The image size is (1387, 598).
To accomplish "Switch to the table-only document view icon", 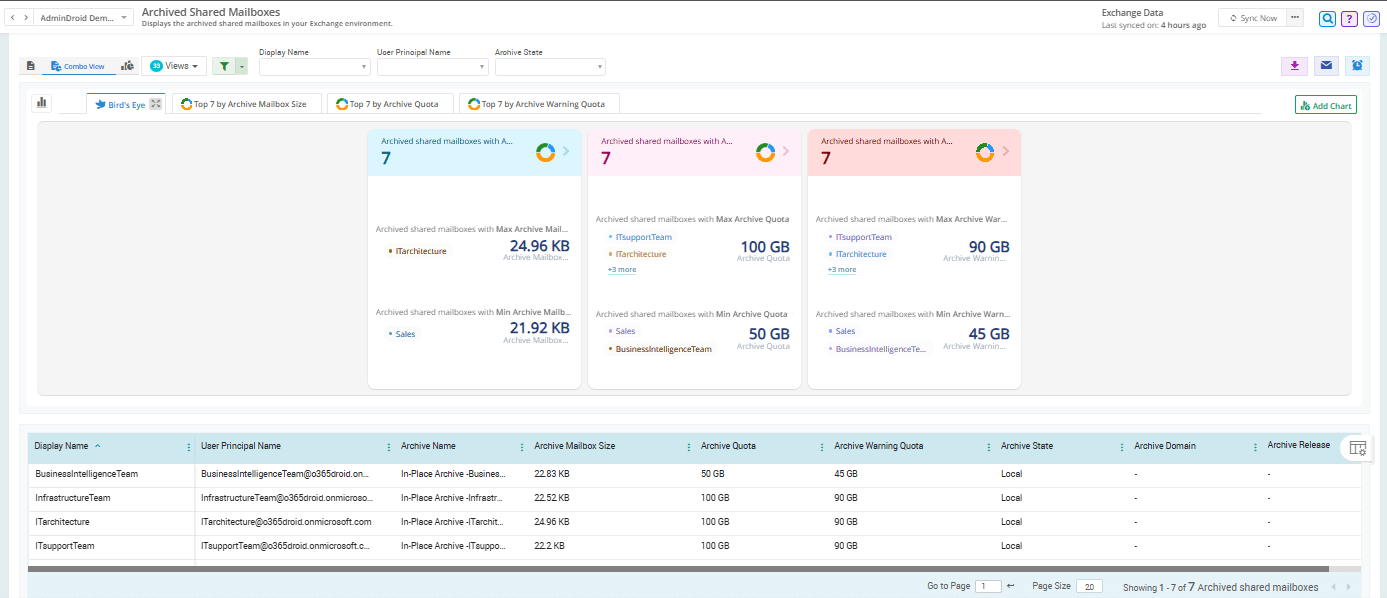I will (x=31, y=66).
